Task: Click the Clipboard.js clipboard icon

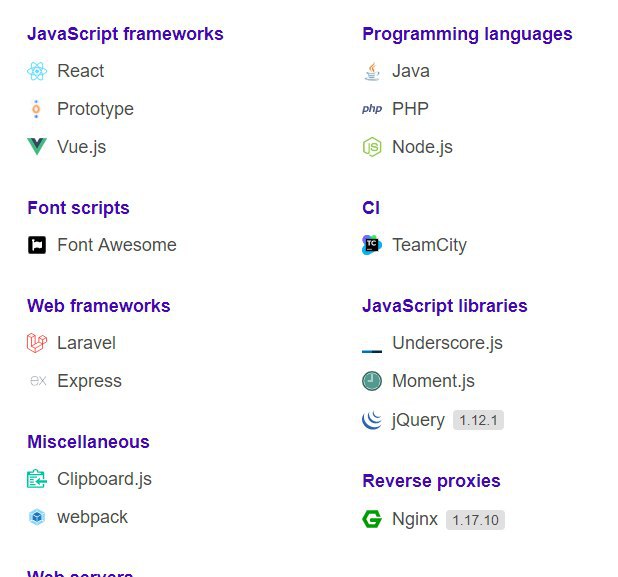Action: coord(37,479)
